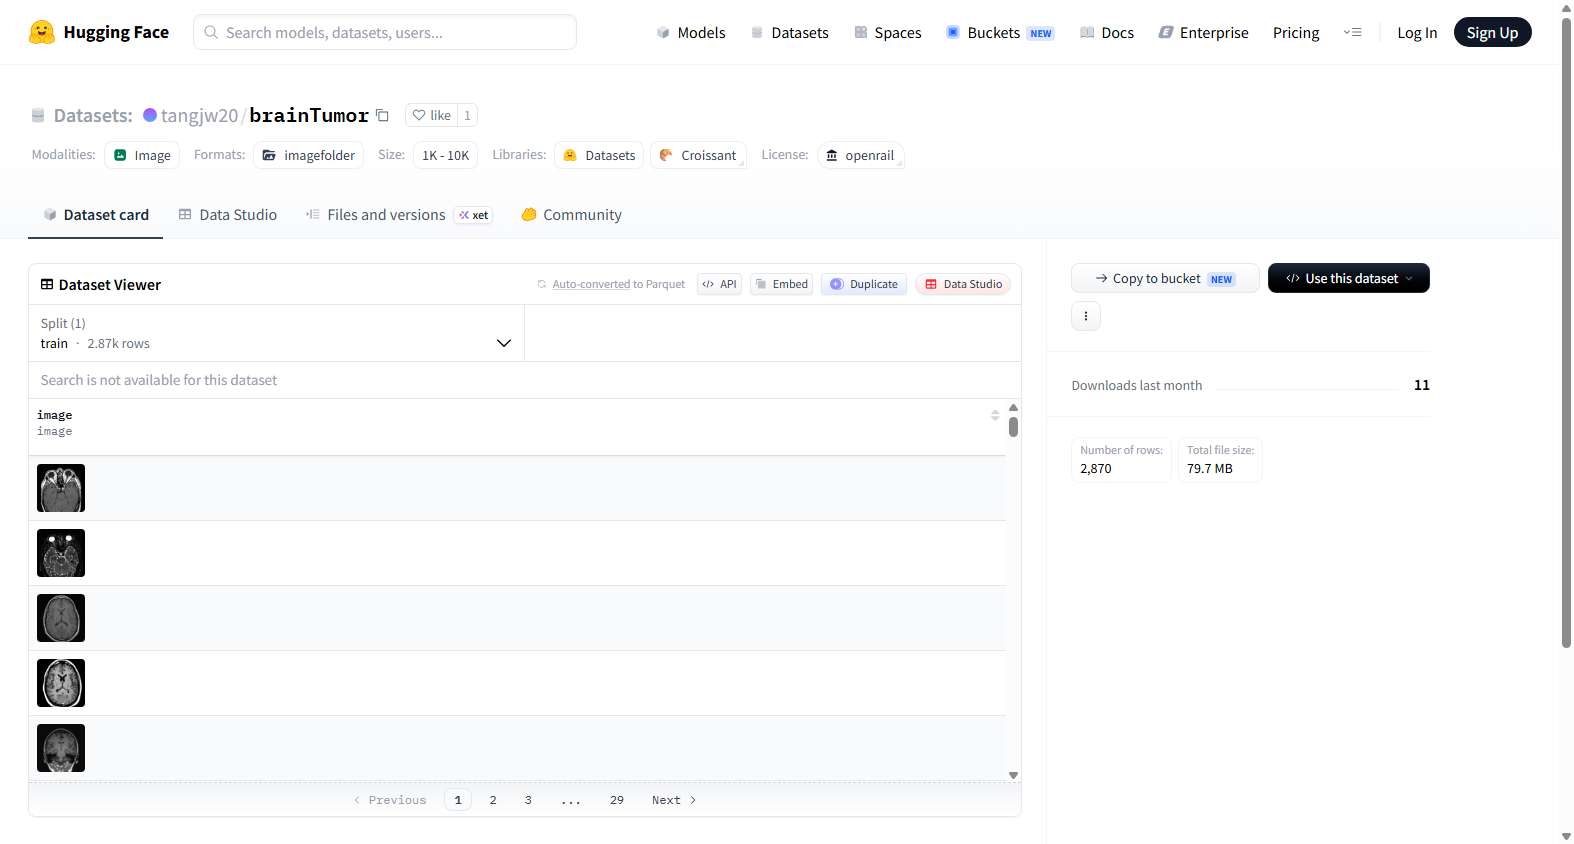This screenshot has width=1574, height=844.
Task: Click the viewer scroll down arrow
Action: [x=1013, y=775]
